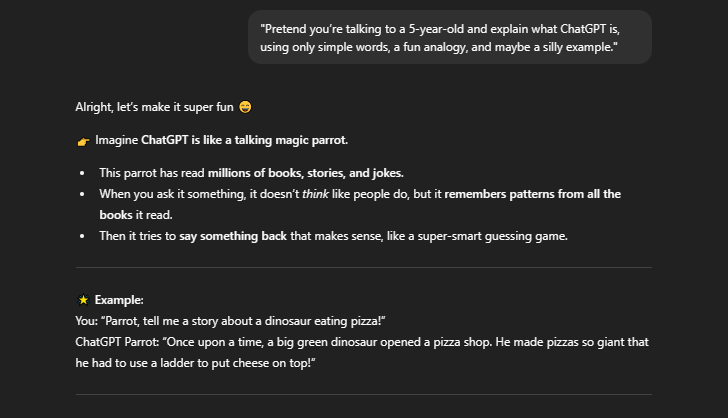Image resolution: width=728 pixels, height=418 pixels.
Task: Click the grinning face emoji after 'super fun'
Action: click(x=245, y=107)
